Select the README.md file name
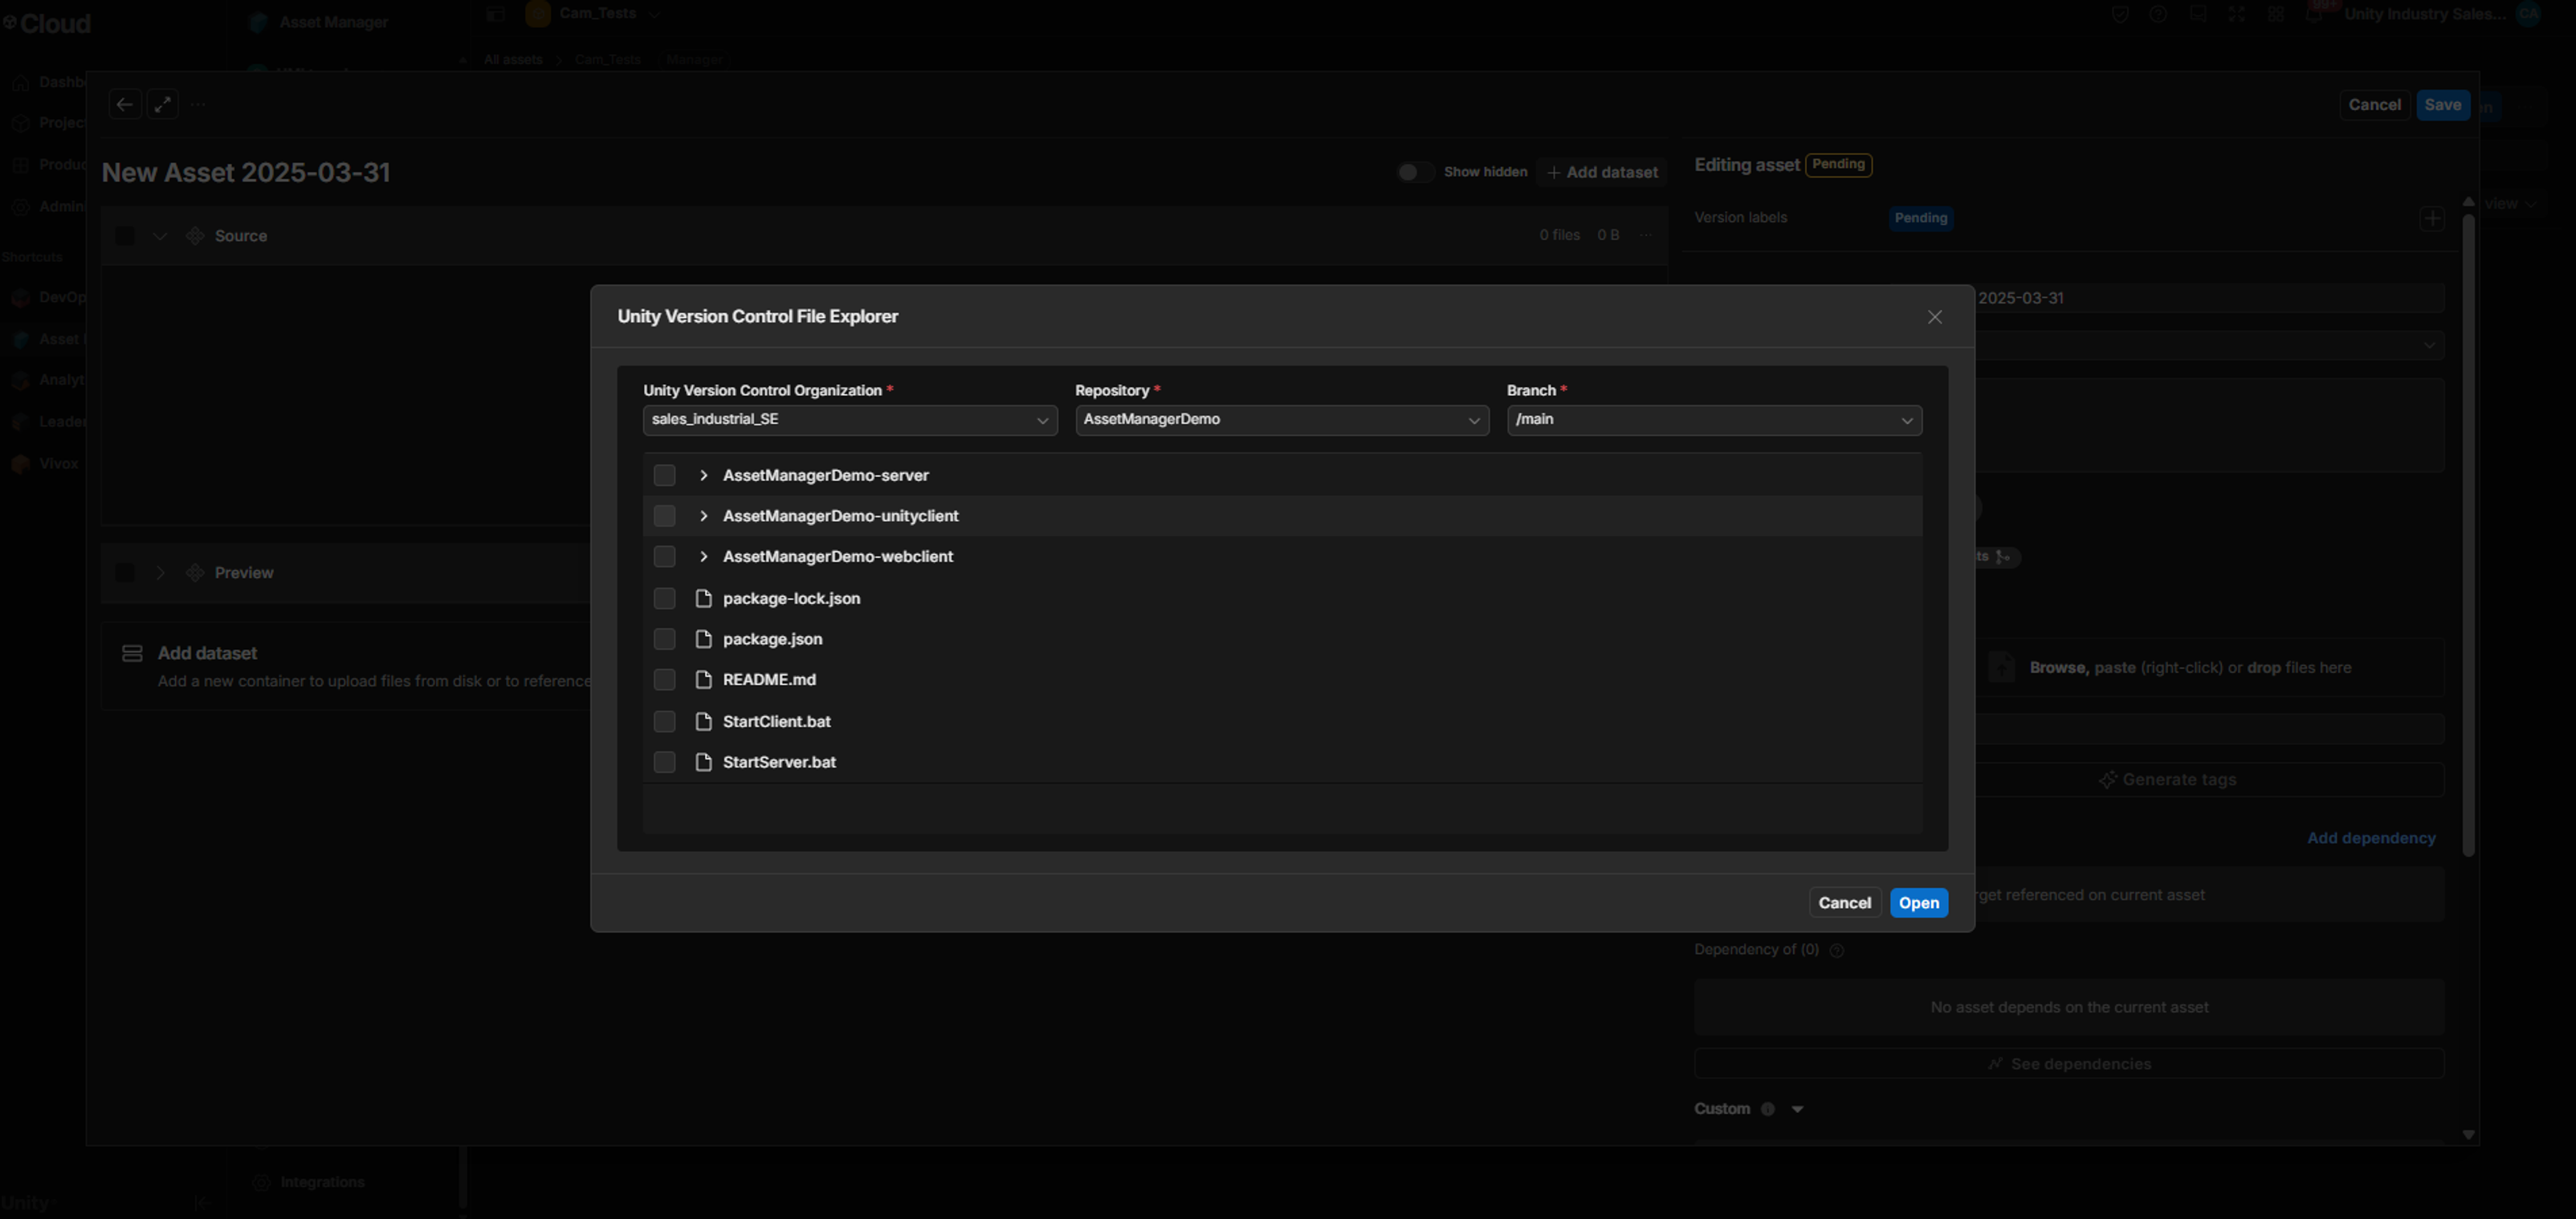This screenshot has width=2576, height=1219. [x=769, y=680]
